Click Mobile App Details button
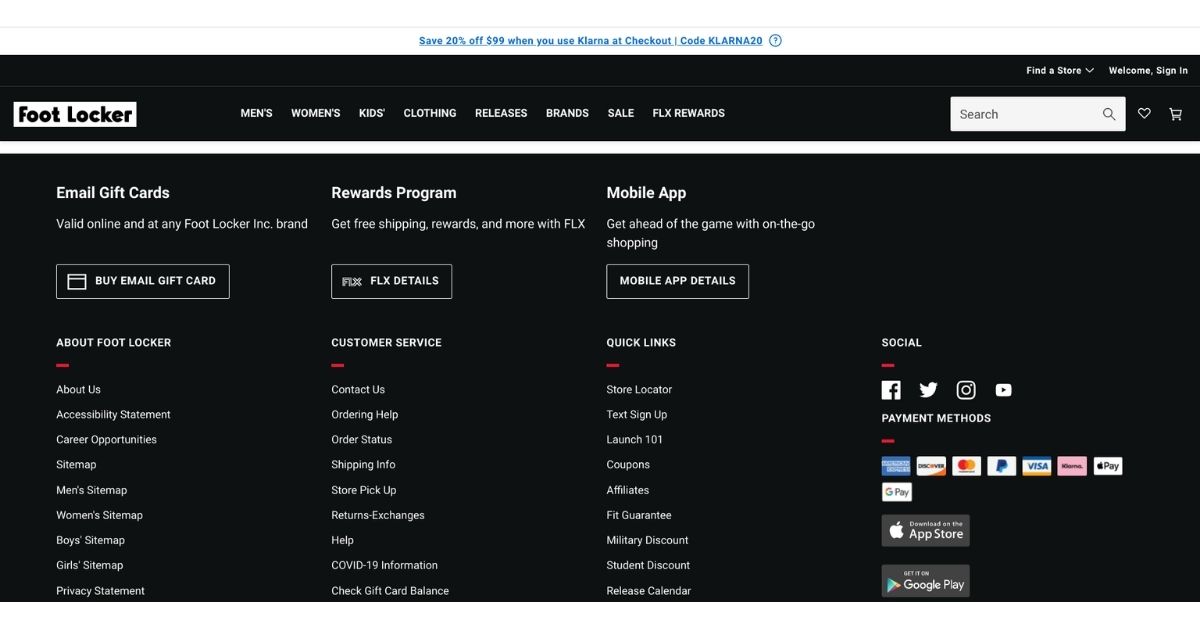Image resolution: width=1200 pixels, height=628 pixels. coord(677,281)
